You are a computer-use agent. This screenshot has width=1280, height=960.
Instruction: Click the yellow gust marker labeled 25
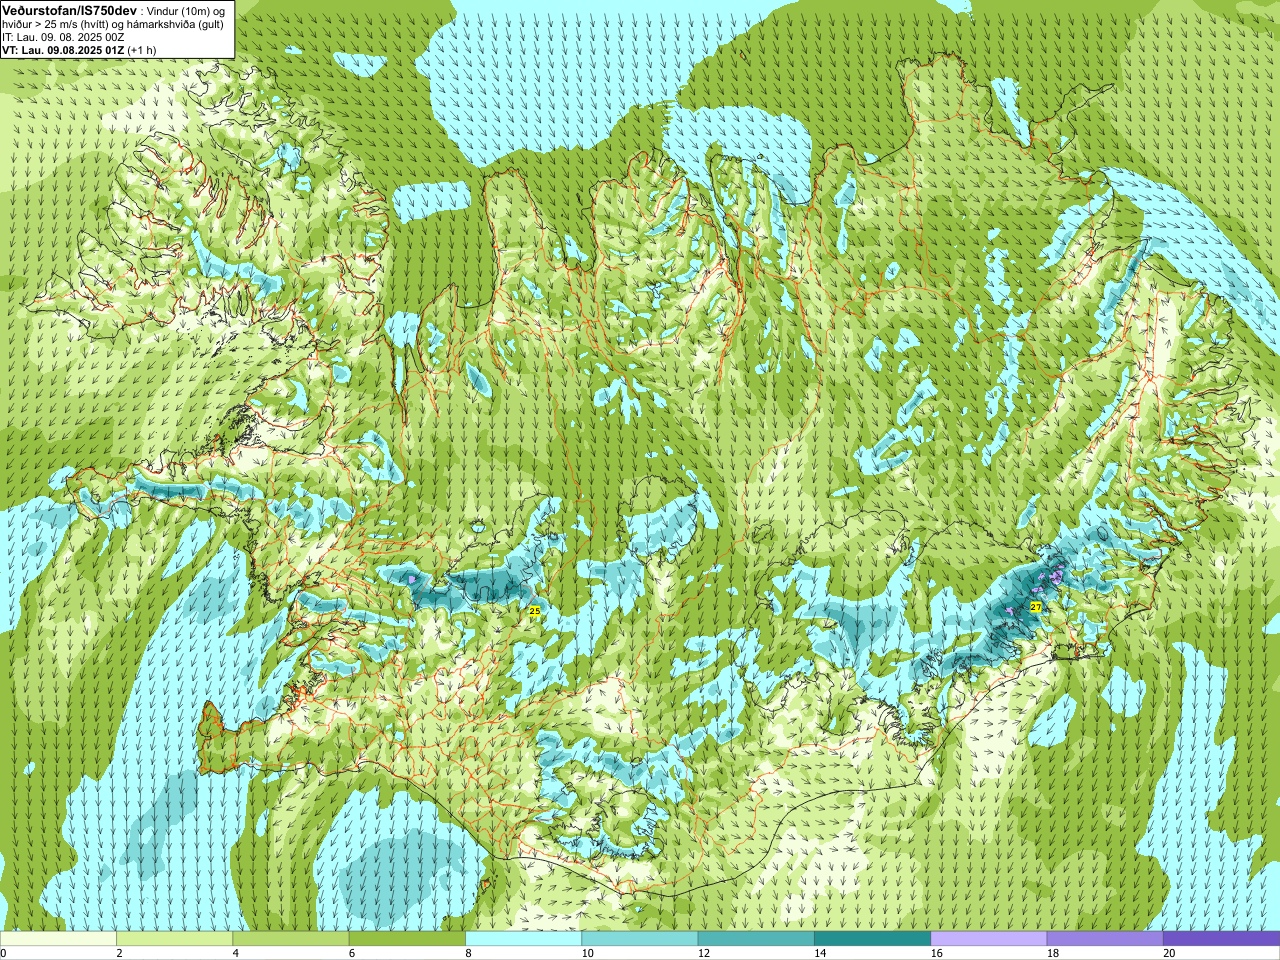point(534,610)
